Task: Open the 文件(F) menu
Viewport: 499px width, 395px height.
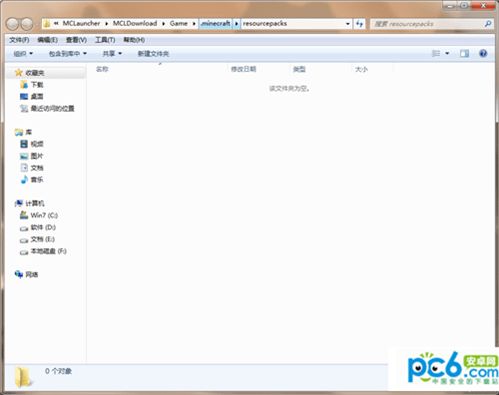Action: tap(19, 40)
